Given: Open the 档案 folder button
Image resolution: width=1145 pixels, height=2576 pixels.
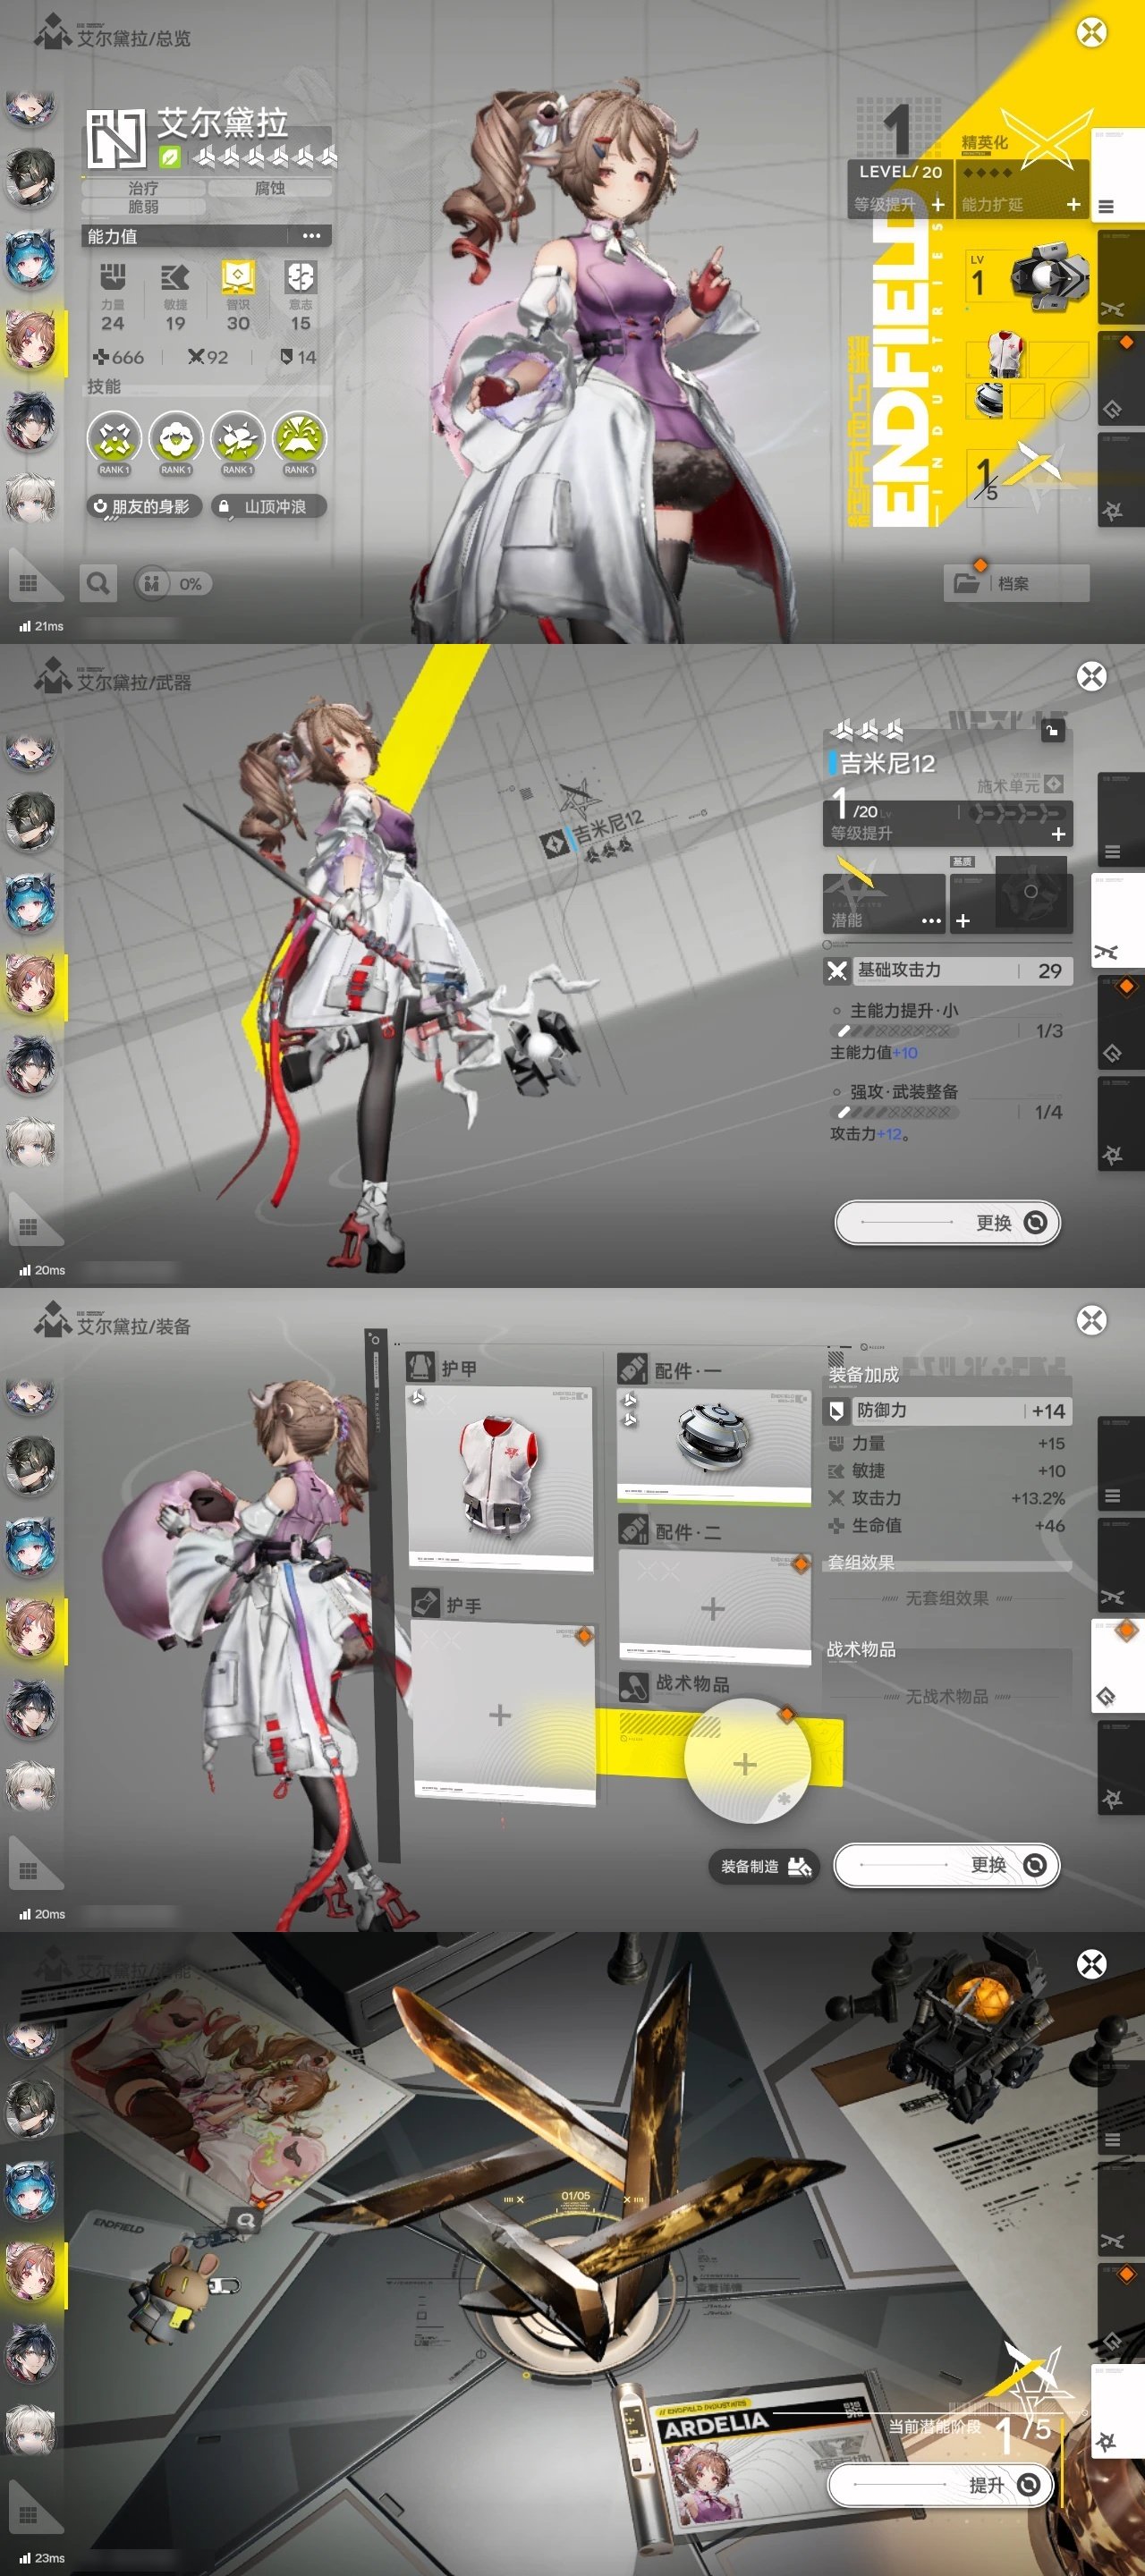Looking at the screenshot, I should 1014,583.
